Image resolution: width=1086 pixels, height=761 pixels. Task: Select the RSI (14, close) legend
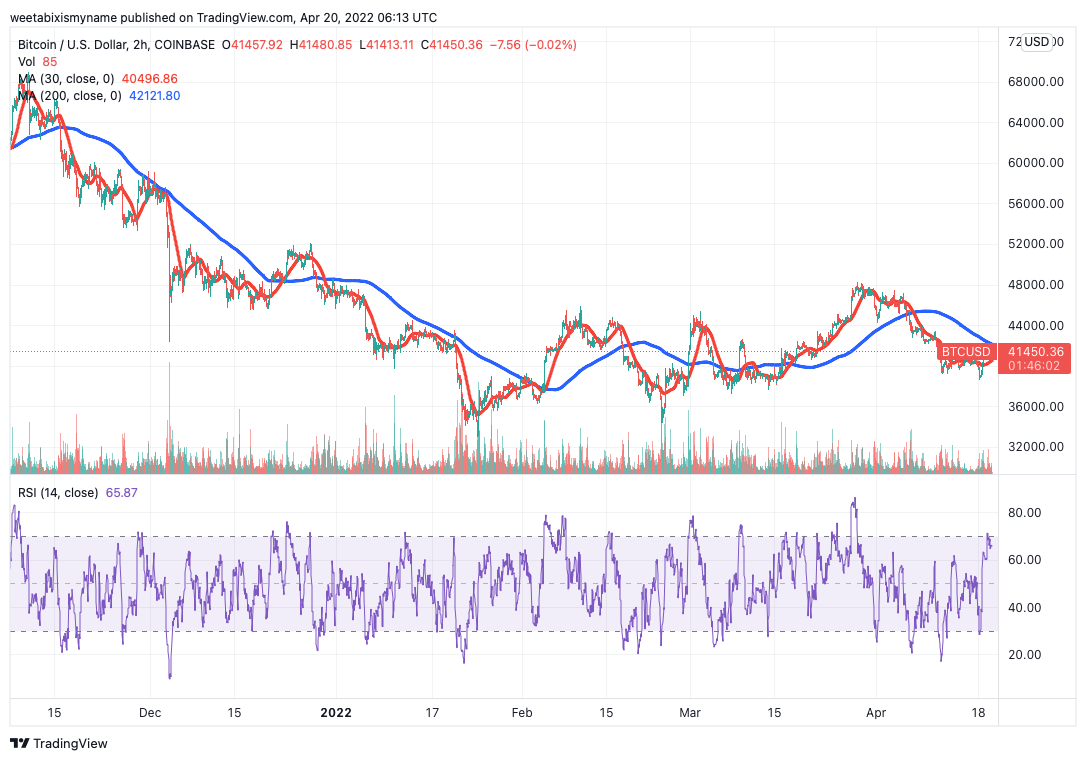pos(58,493)
